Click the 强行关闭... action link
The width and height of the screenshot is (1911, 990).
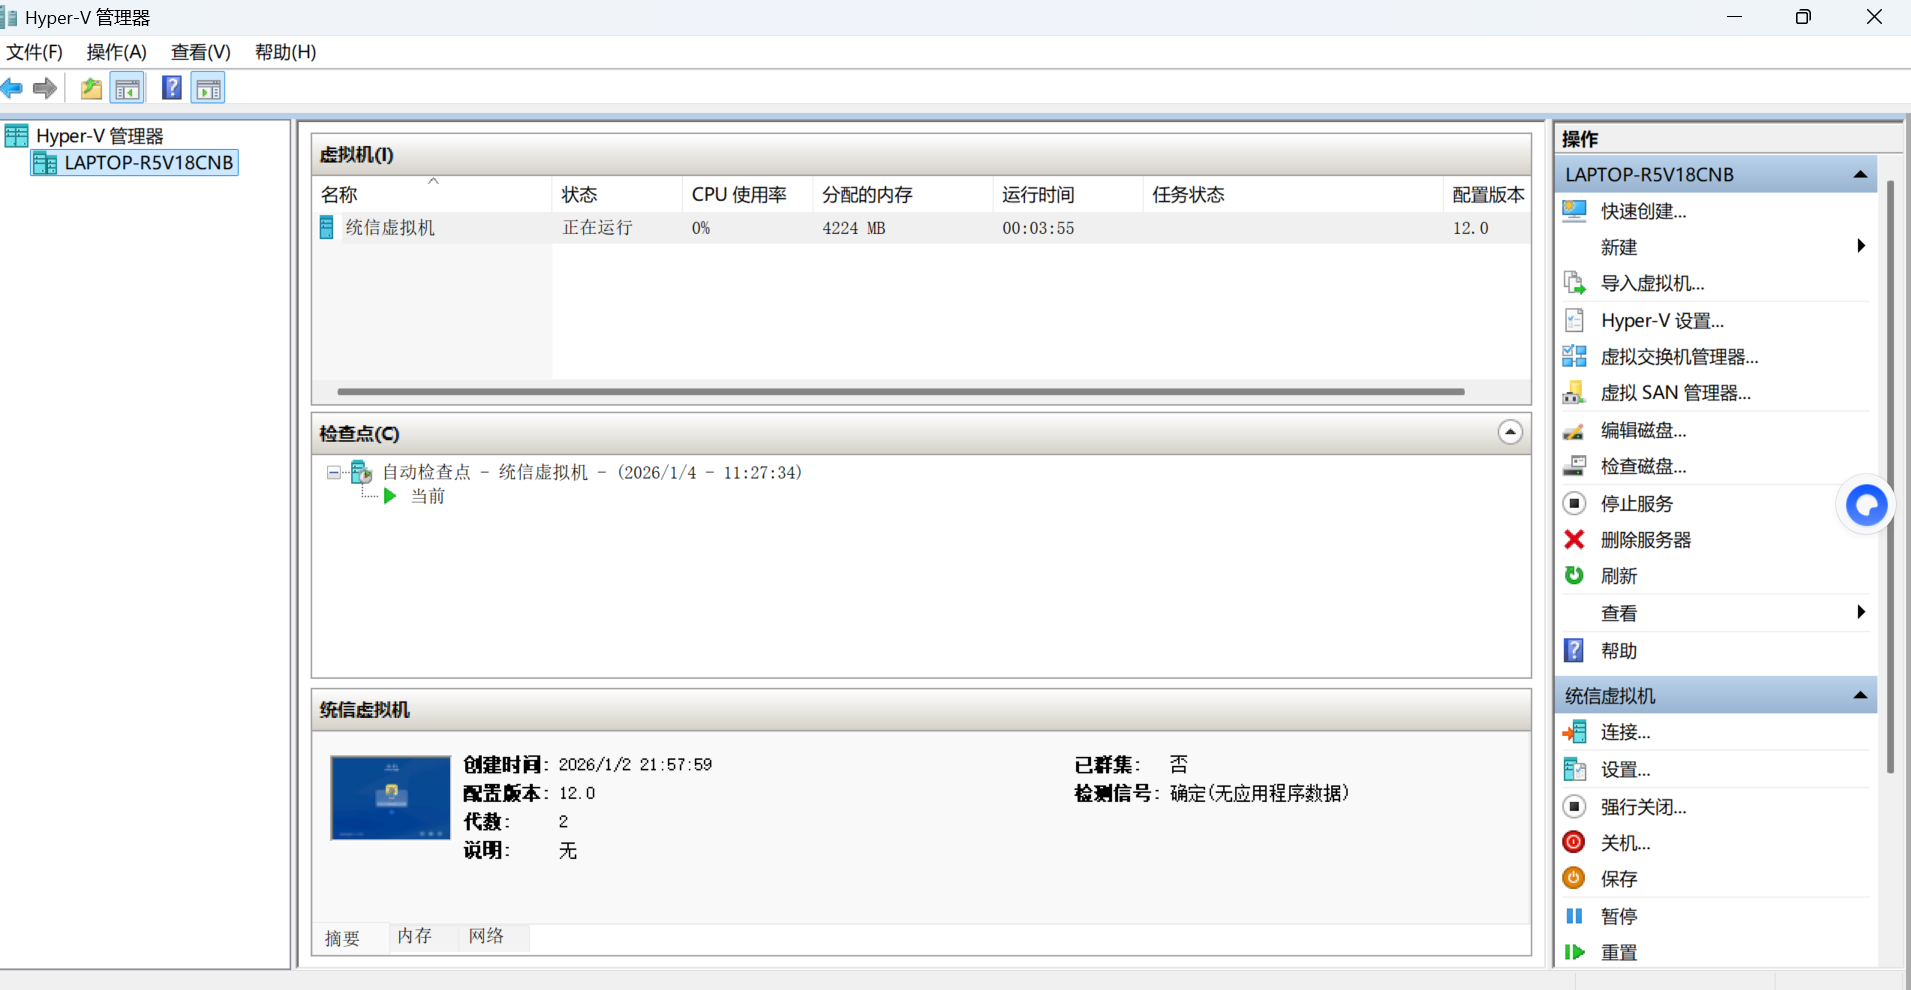(1643, 806)
